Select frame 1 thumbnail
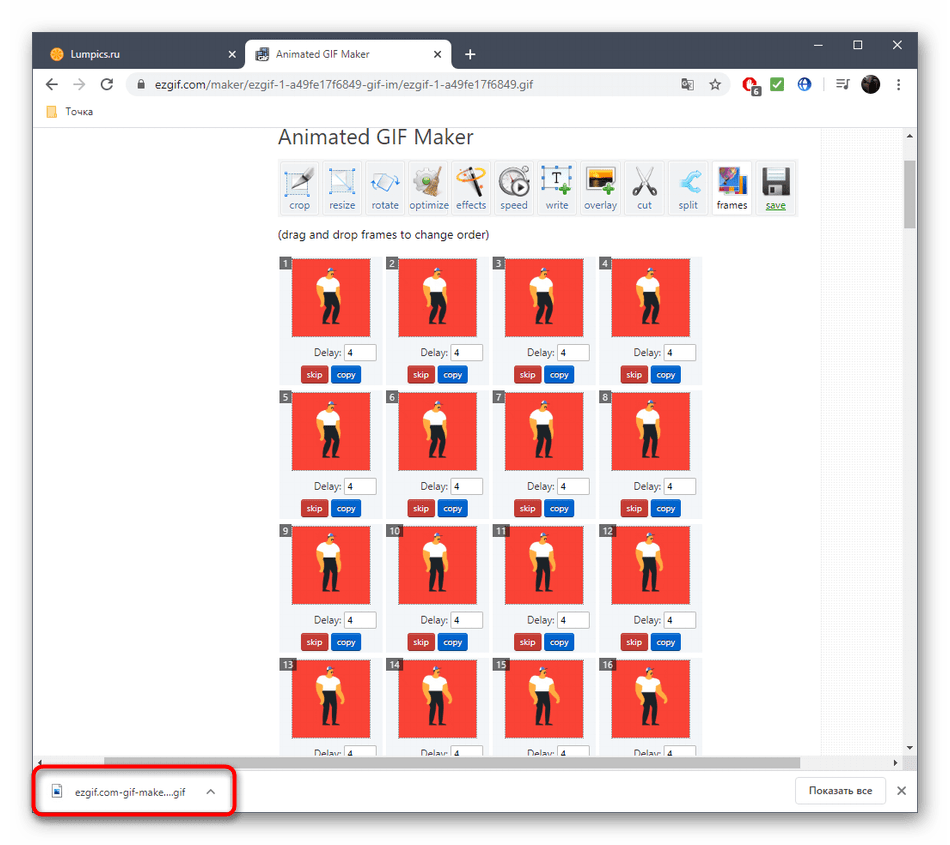This screenshot has height=845, width=950. [x=331, y=297]
